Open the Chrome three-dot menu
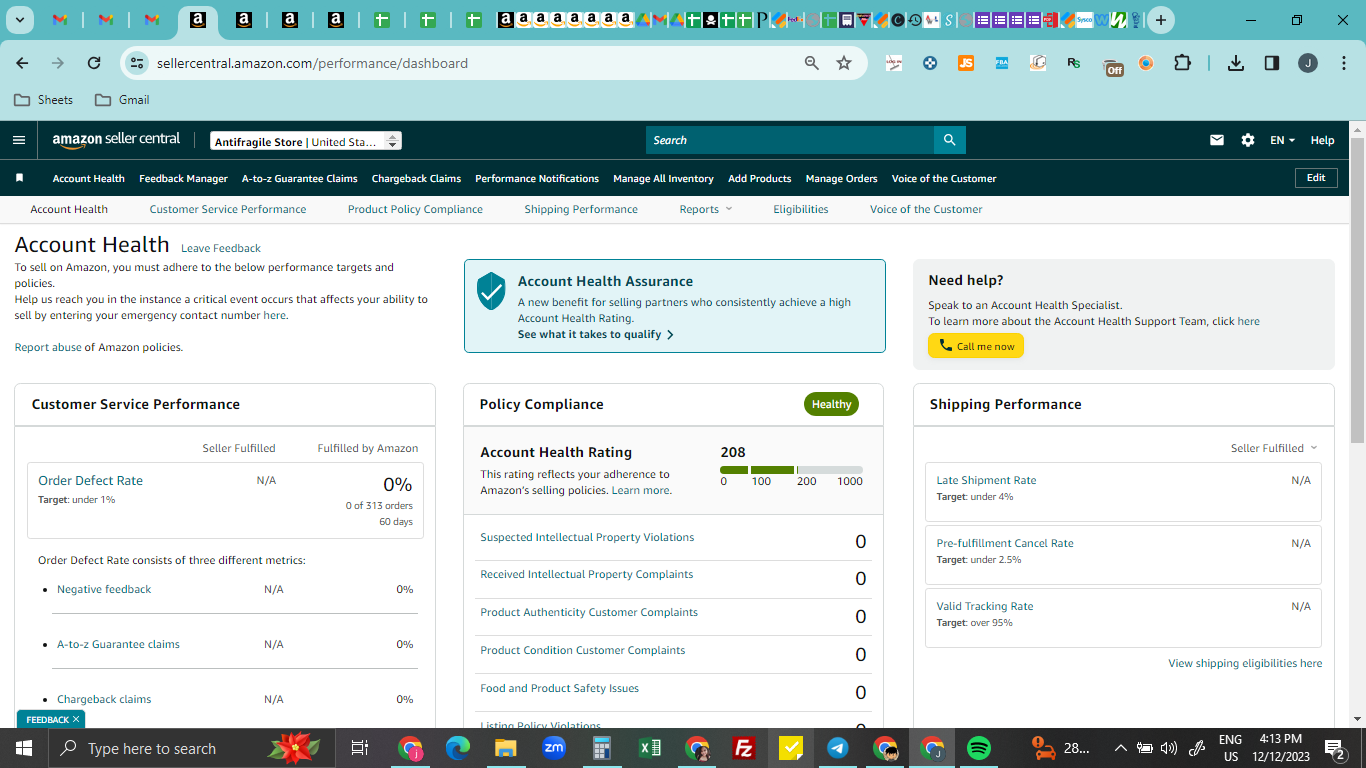 pos(1342,63)
